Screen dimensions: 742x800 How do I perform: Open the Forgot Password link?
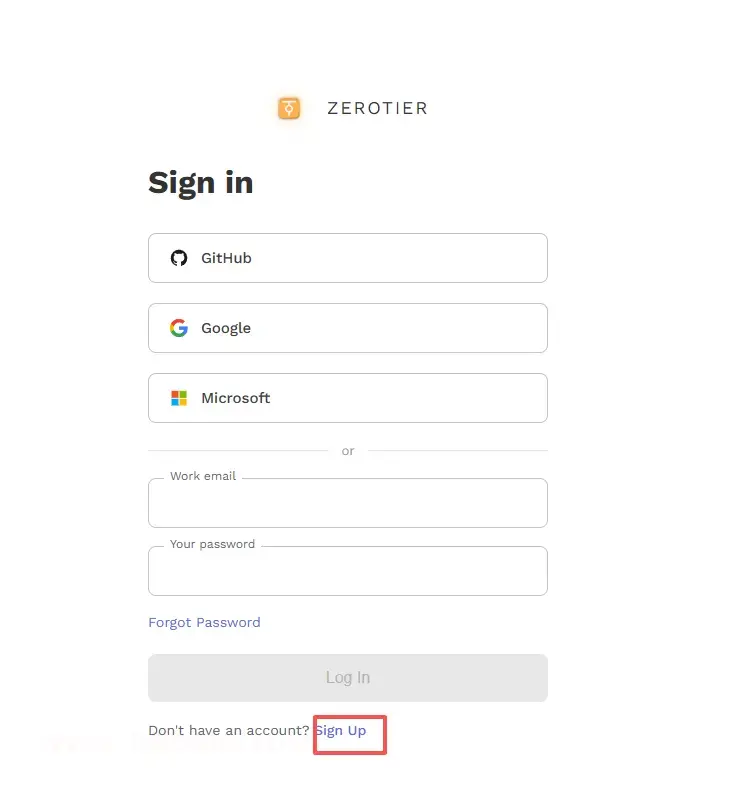pyautogui.click(x=204, y=622)
